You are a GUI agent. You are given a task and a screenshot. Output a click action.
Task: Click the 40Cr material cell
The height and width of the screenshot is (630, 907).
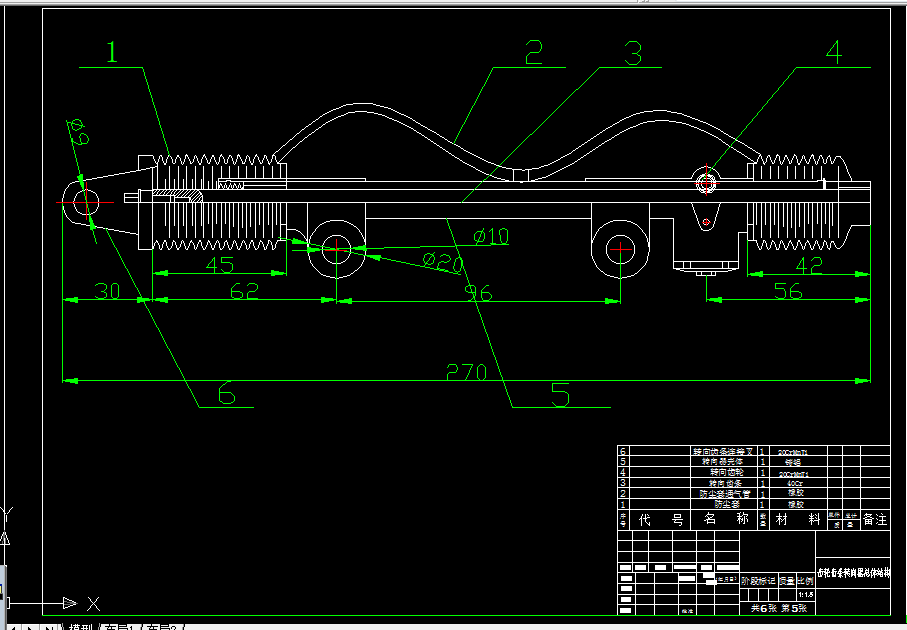[795, 483]
